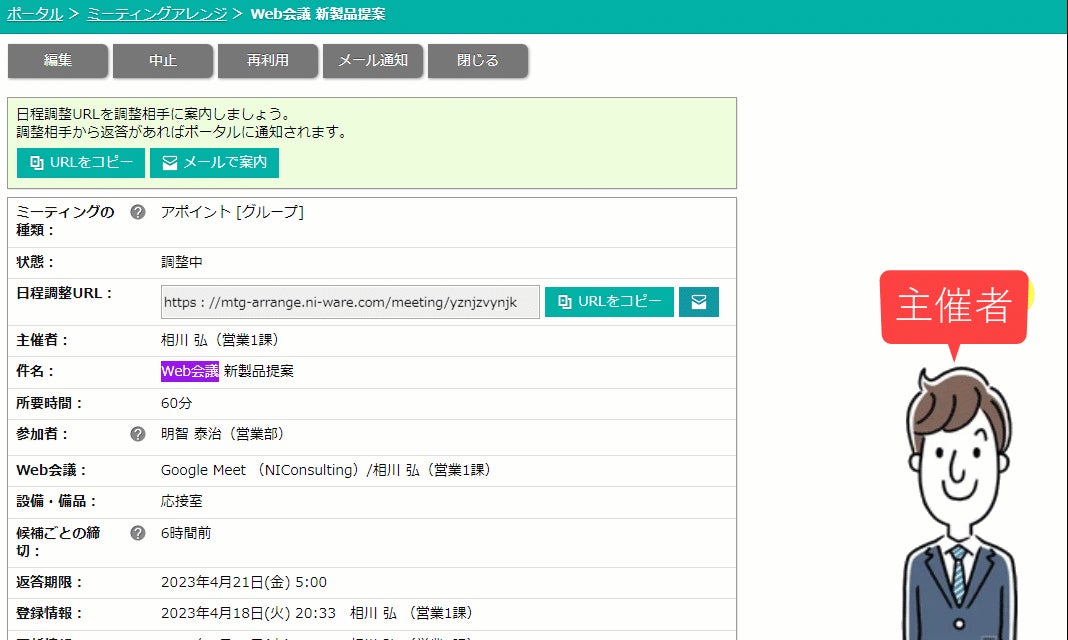
Task: Click the 応接室 facility text
Action: pos(181,501)
